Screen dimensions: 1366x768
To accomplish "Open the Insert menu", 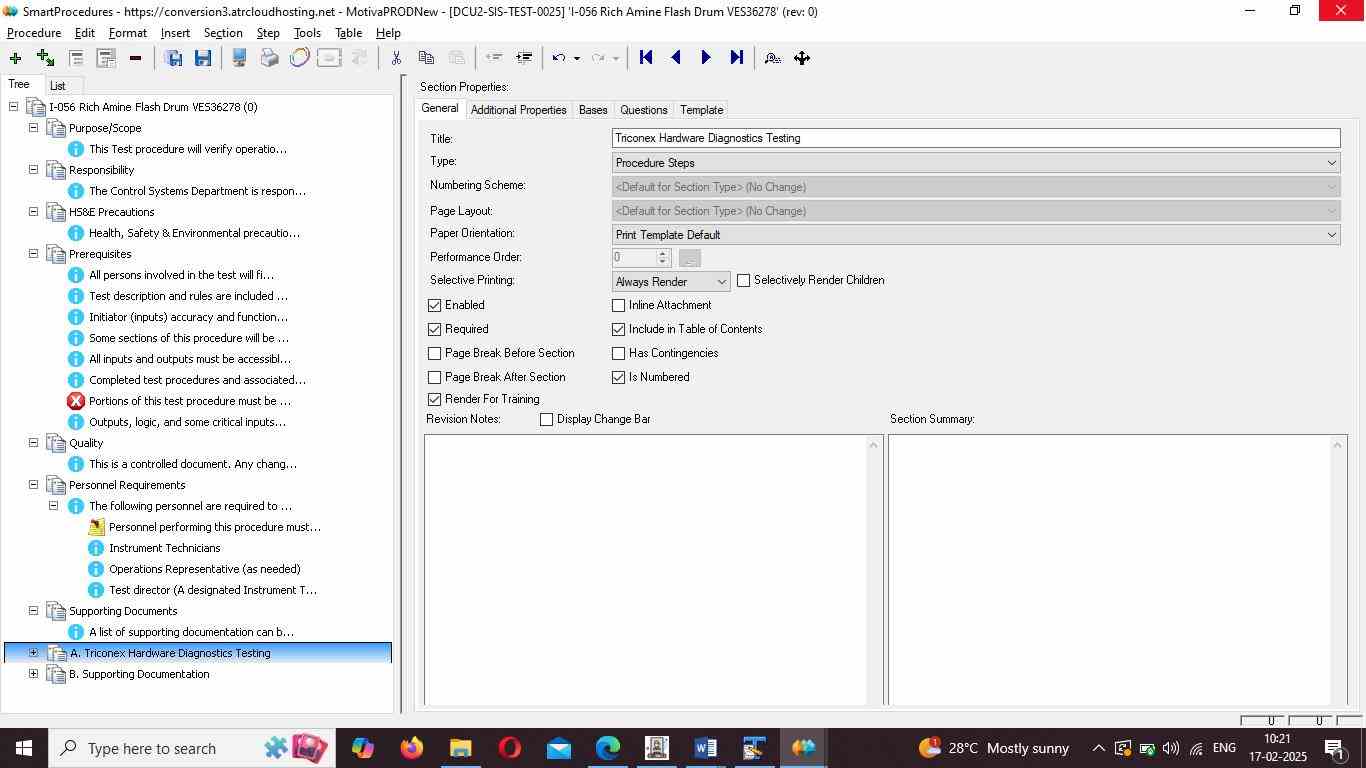I will pos(175,33).
